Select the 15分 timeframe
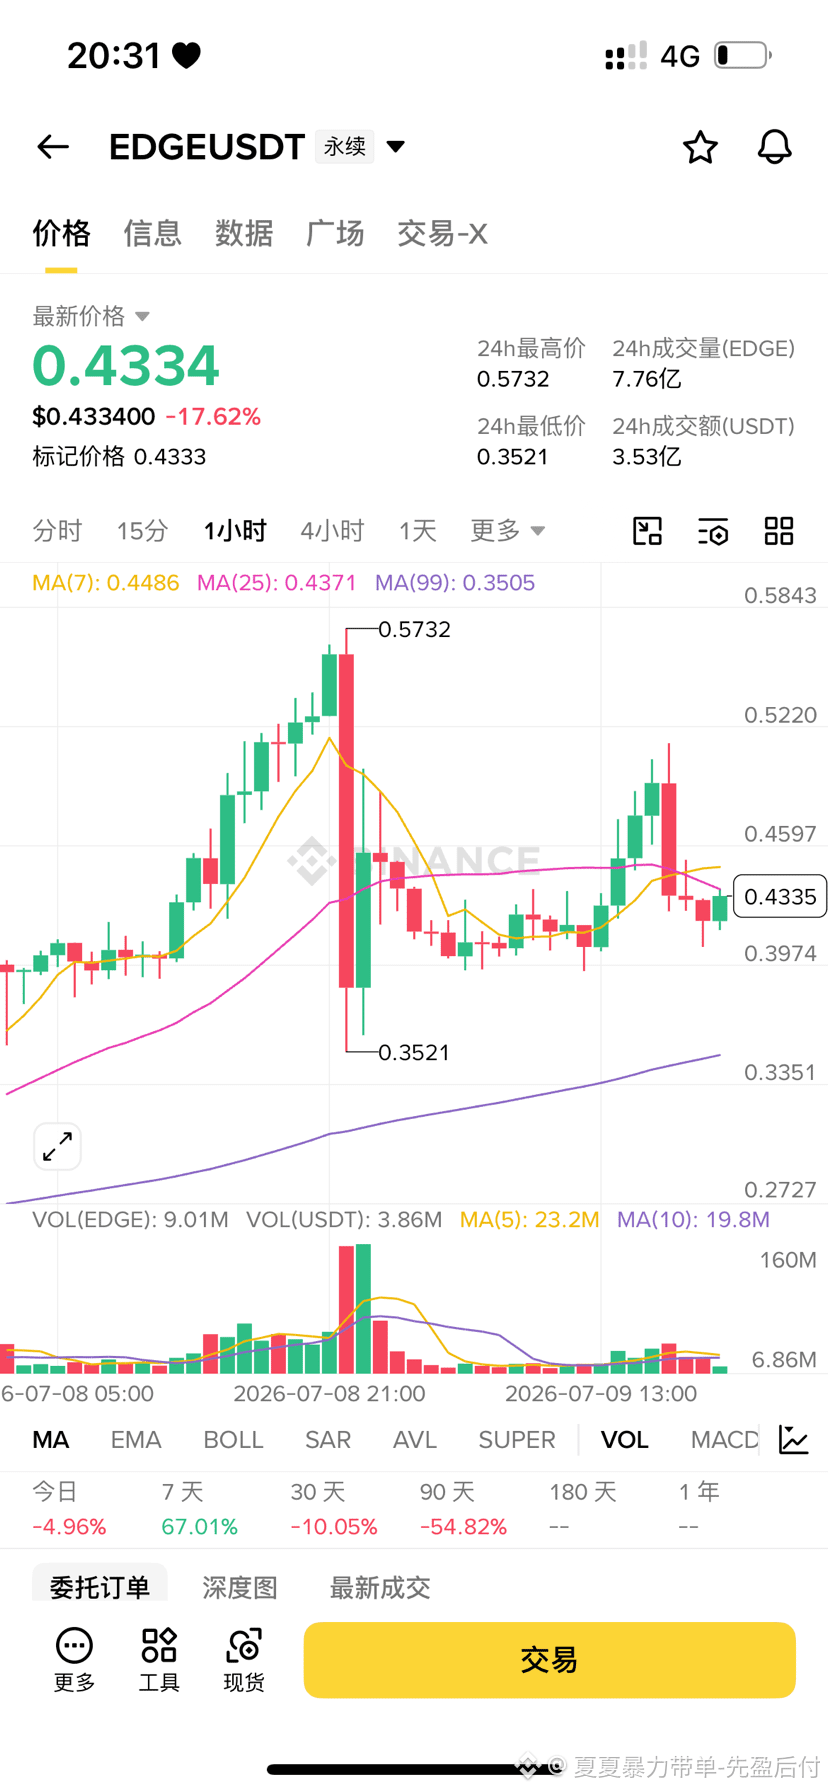828x1792 pixels. coord(142,530)
